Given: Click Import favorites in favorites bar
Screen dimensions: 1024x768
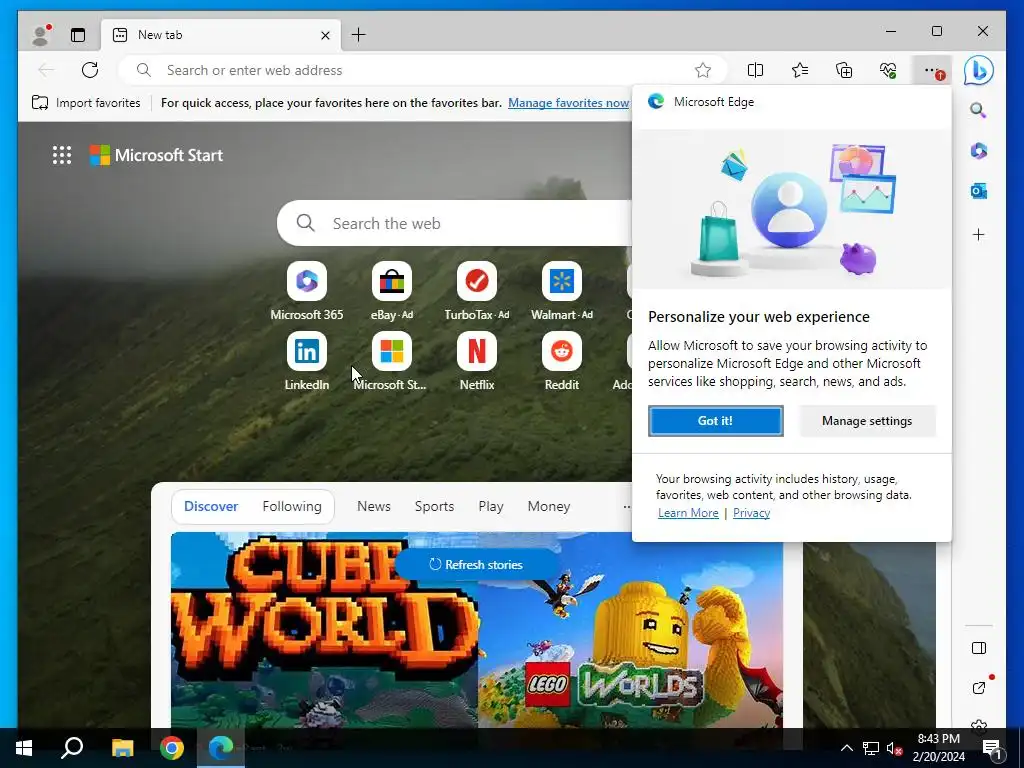Looking at the screenshot, I should (86, 103).
